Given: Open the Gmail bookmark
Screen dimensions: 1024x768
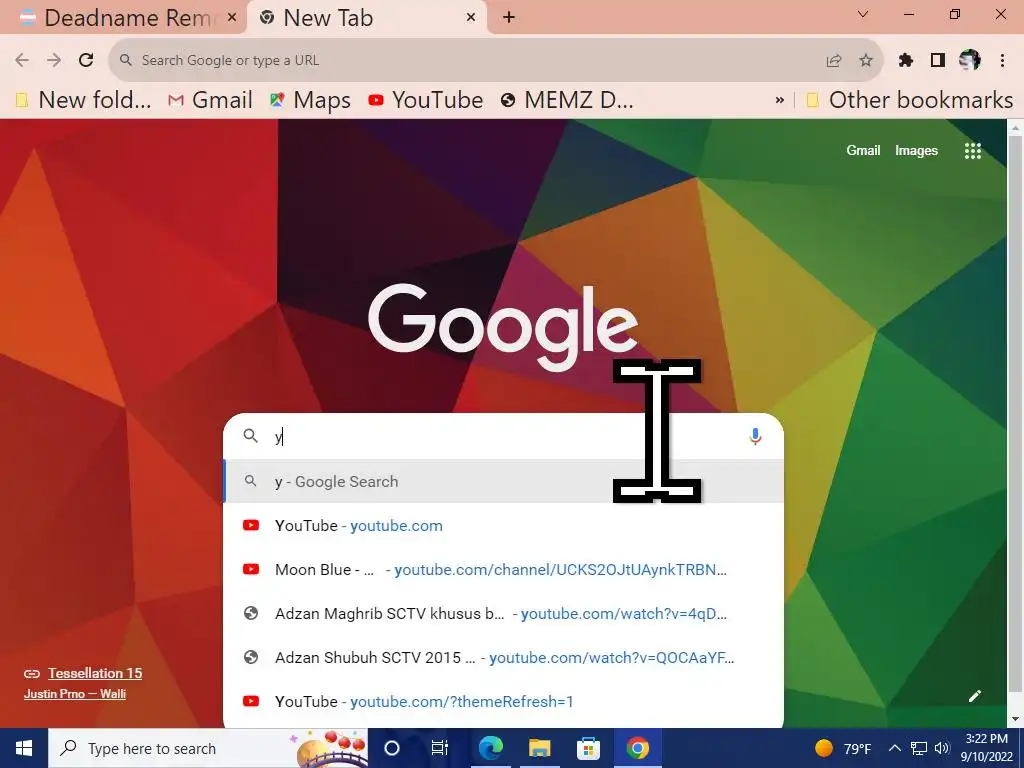Looking at the screenshot, I should pyautogui.click(x=210, y=100).
